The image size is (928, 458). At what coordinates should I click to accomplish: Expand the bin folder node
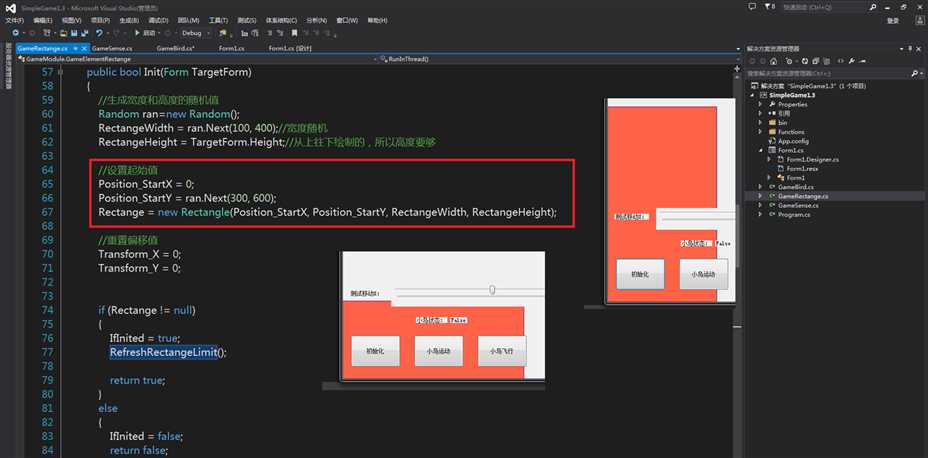761,122
